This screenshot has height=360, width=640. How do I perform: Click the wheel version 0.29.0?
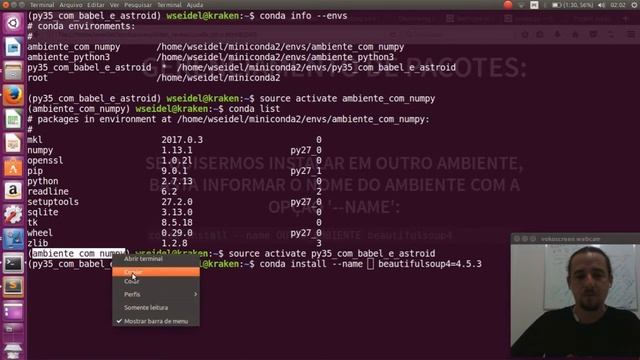(177, 233)
